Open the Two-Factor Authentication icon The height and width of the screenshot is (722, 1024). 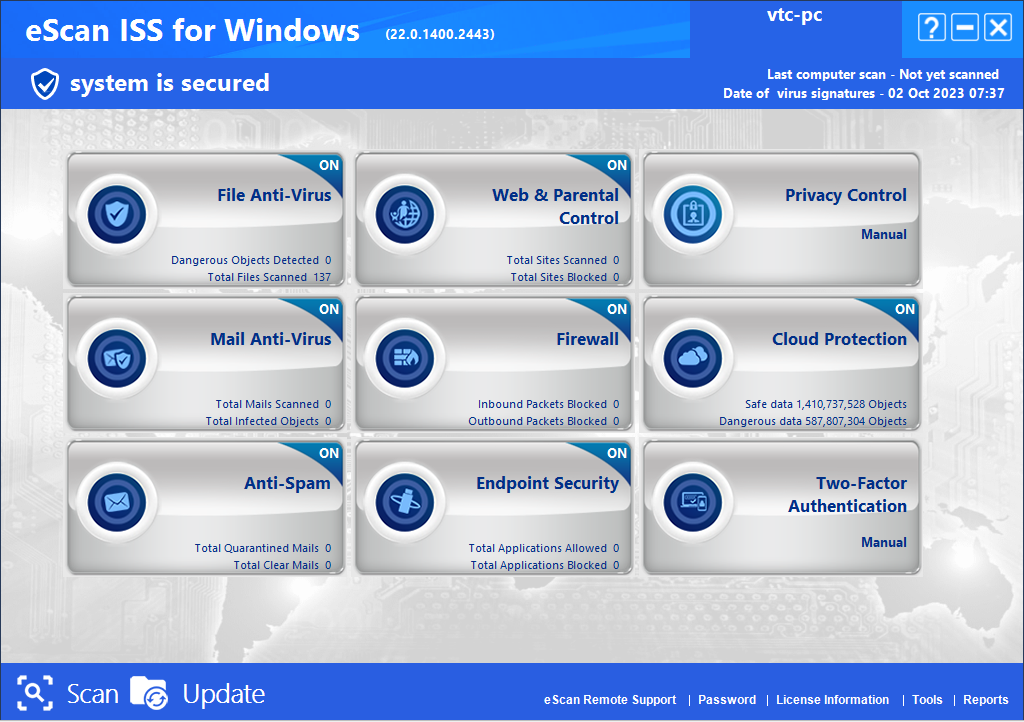coord(693,501)
